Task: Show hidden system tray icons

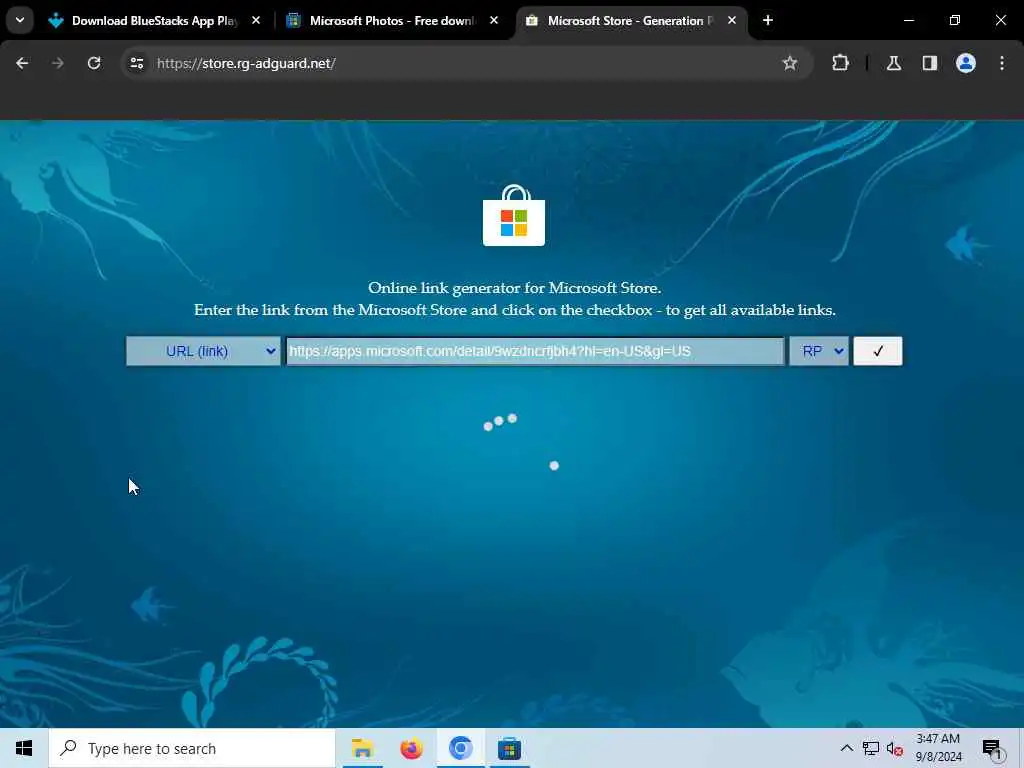Action: pyautogui.click(x=846, y=748)
